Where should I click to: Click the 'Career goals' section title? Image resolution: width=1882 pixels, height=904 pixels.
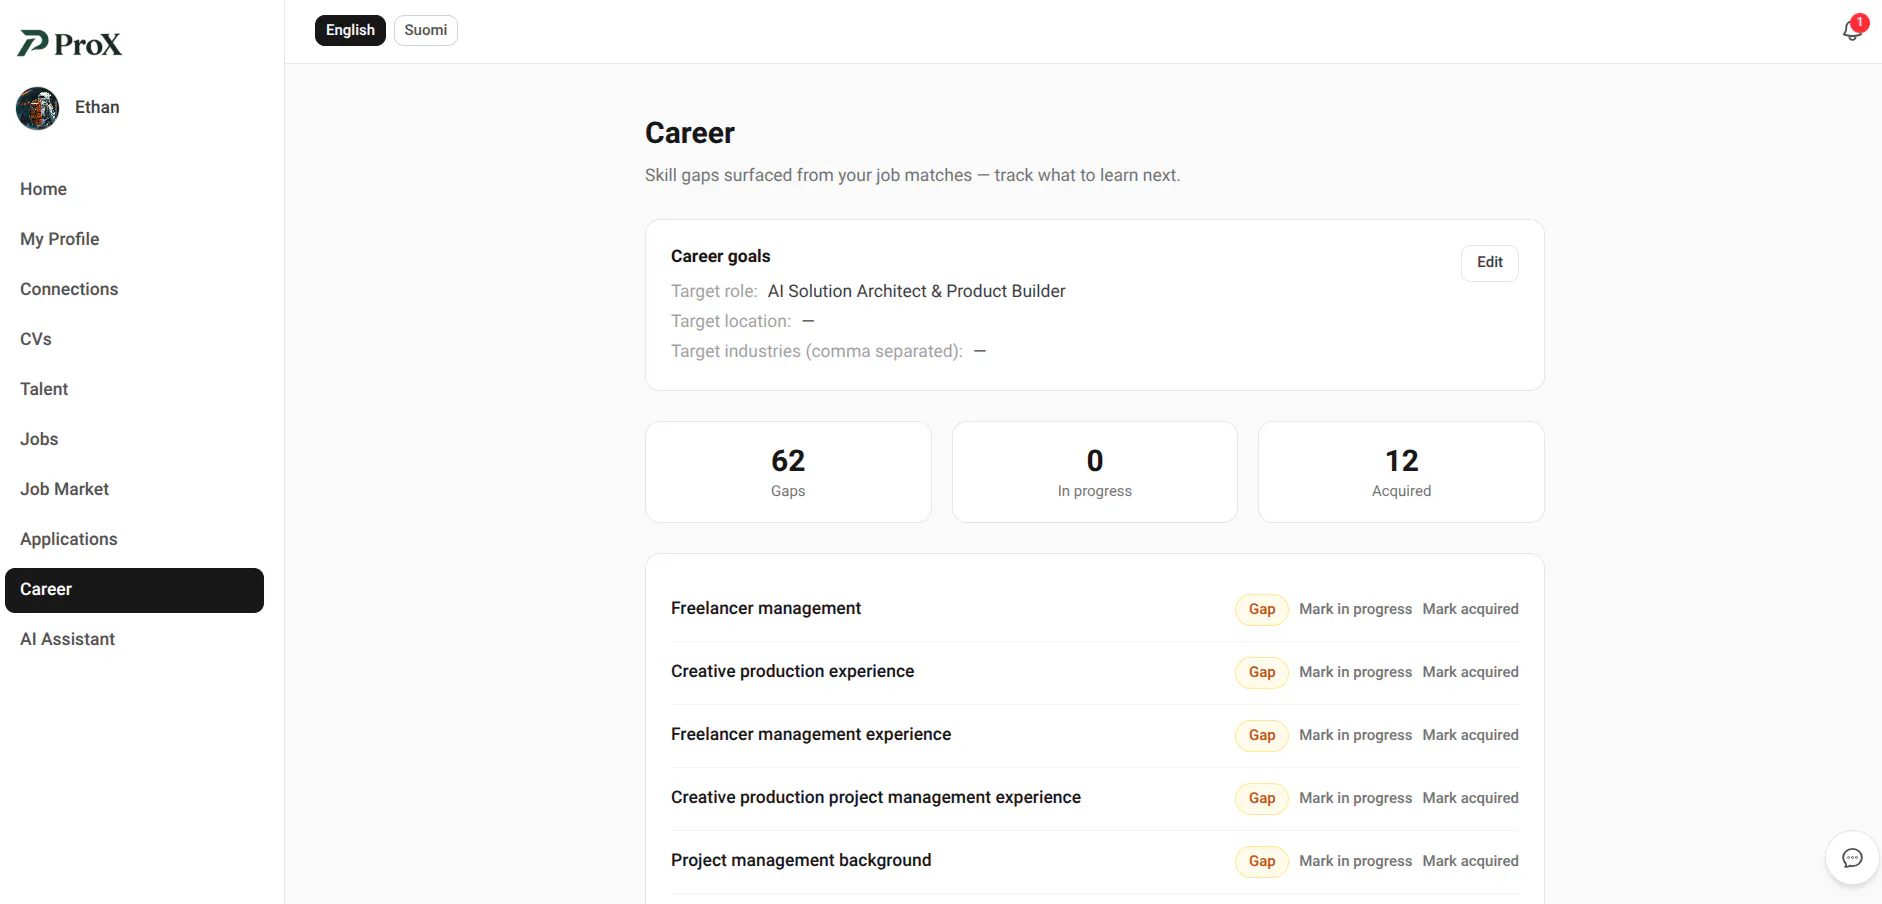coord(721,256)
